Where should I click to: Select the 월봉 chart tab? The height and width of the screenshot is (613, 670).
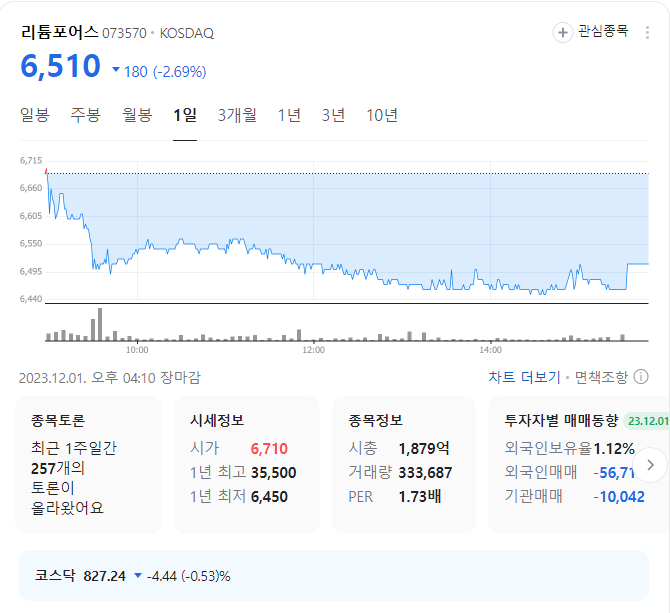coord(137,115)
